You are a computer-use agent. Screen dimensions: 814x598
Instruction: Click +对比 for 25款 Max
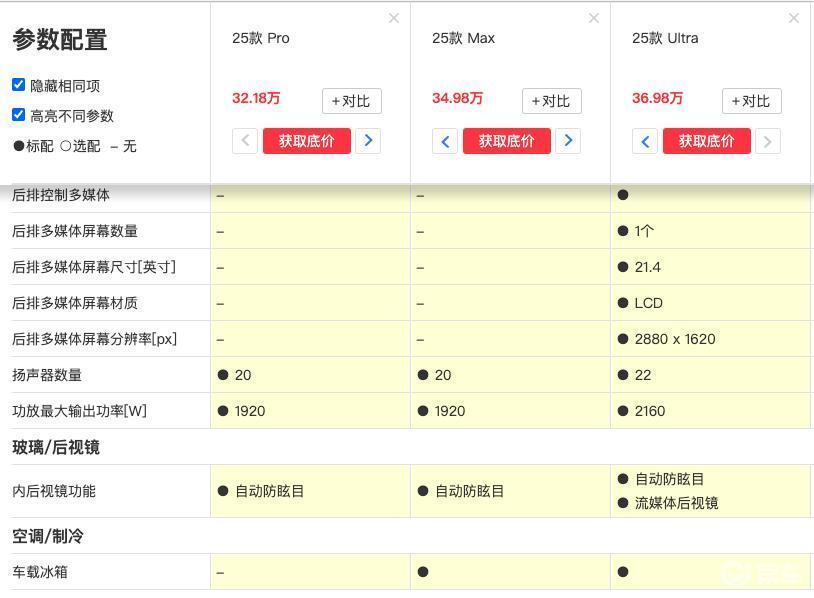click(x=551, y=101)
